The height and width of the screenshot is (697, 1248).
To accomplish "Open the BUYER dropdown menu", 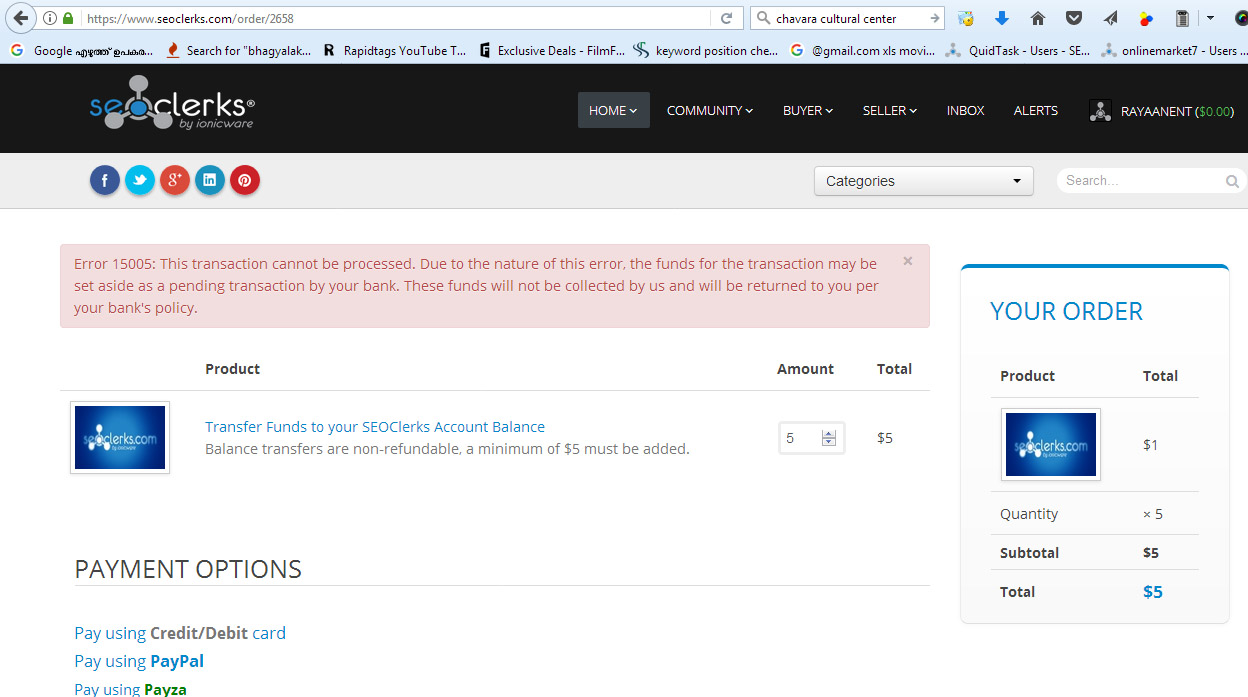I will point(807,110).
